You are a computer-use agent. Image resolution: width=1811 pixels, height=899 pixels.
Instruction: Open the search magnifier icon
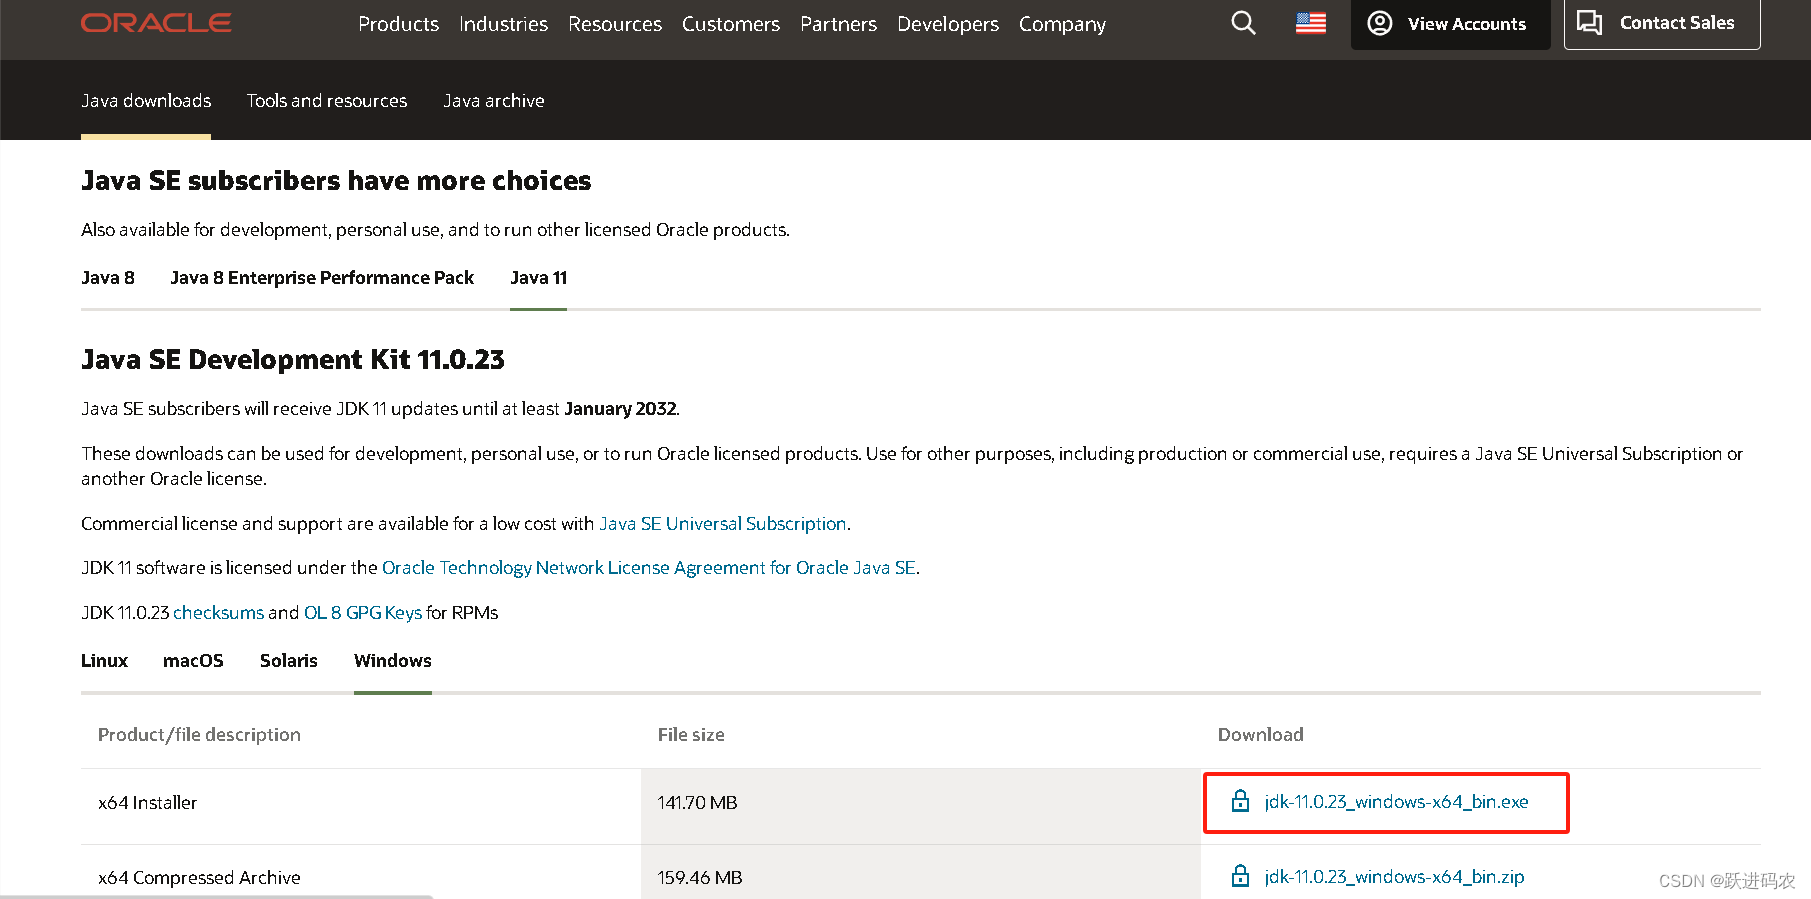(1243, 23)
